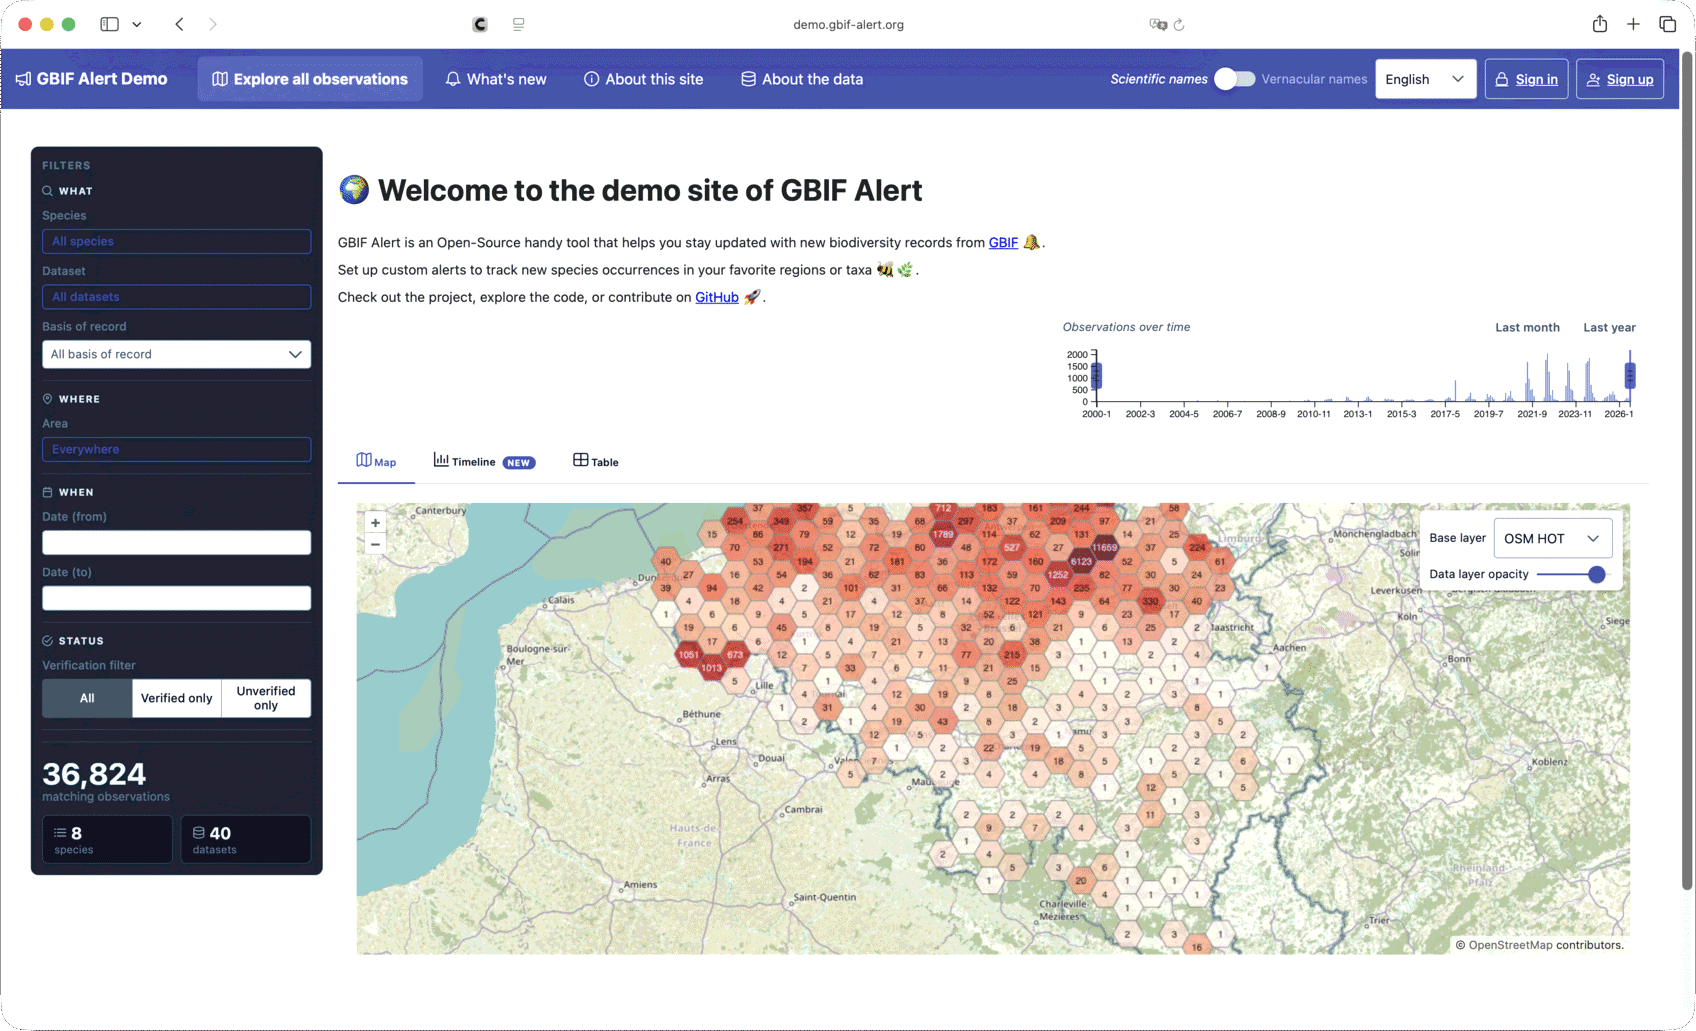Show the tab overview
The image size is (1696, 1031).
(1667, 24)
